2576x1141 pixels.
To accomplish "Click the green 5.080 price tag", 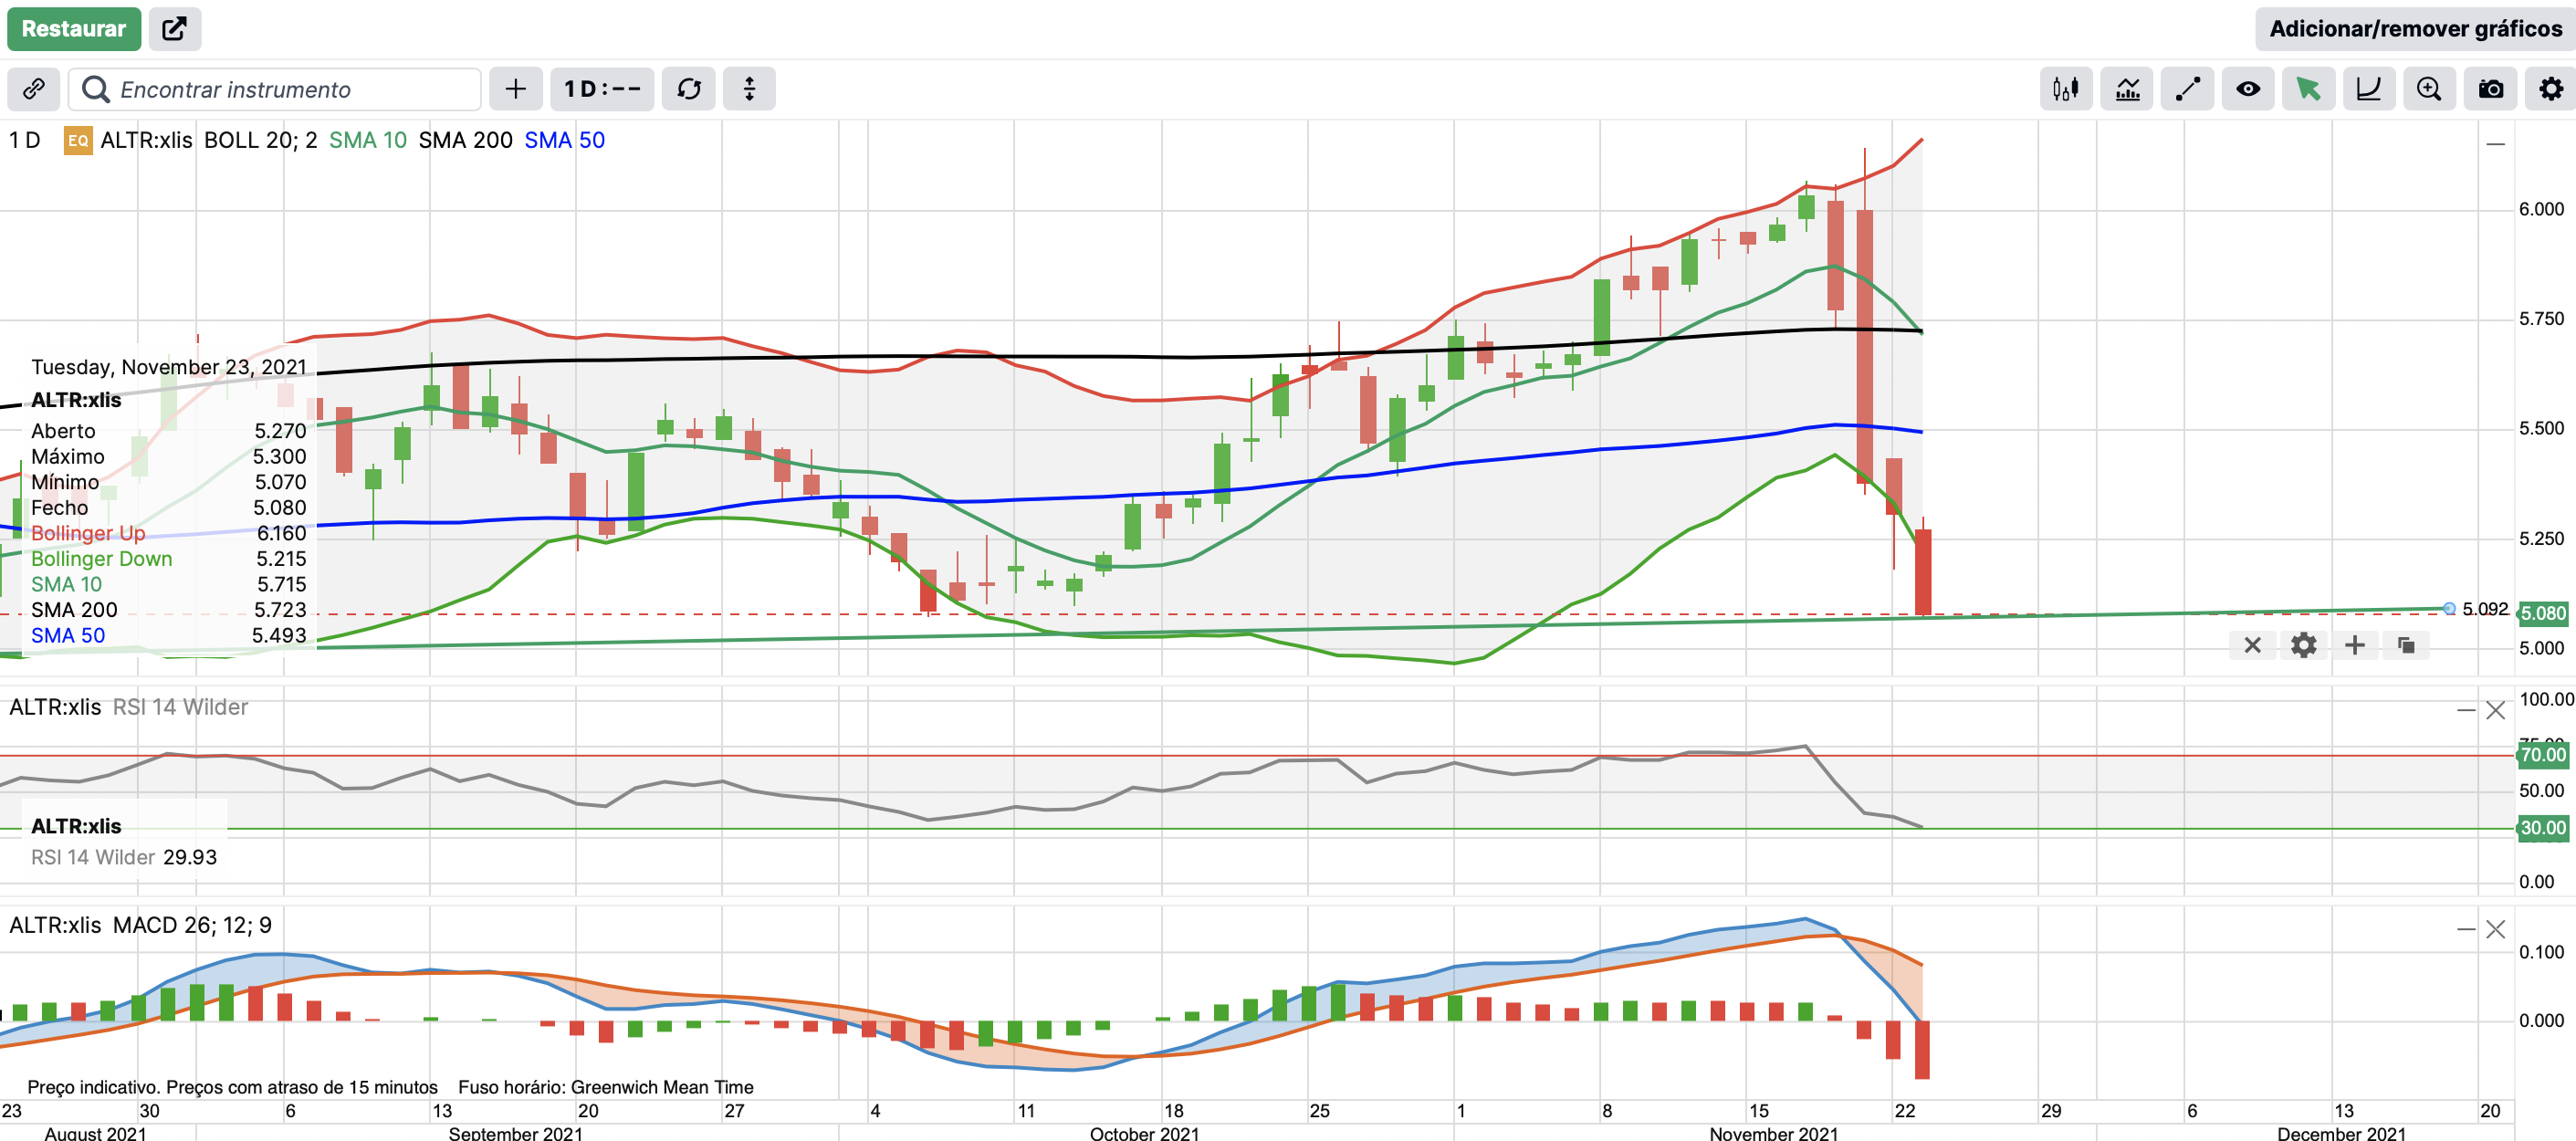I will click(x=2542, y=613).
